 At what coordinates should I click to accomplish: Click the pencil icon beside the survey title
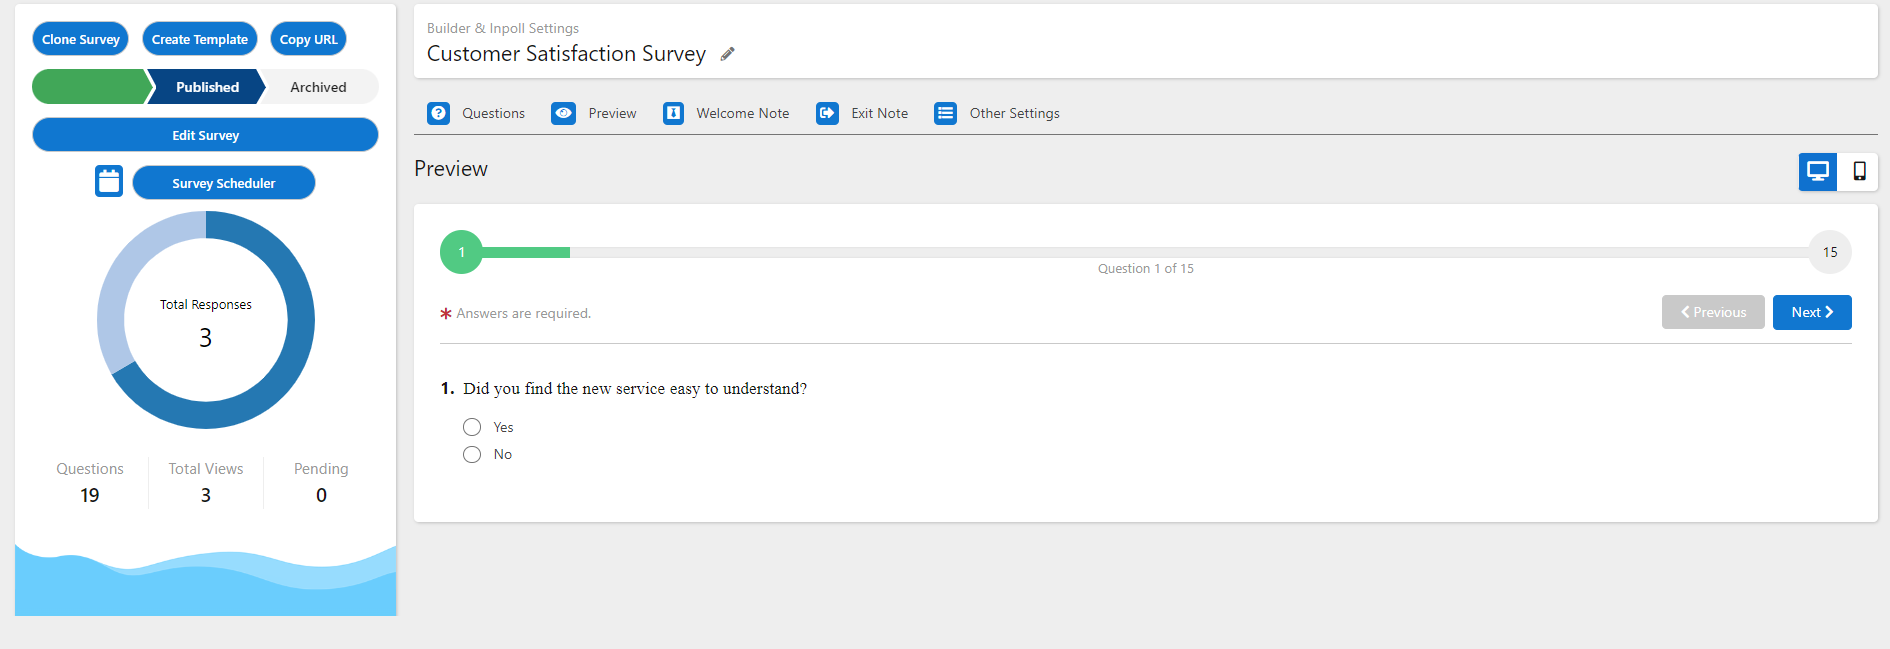(728, 54)
